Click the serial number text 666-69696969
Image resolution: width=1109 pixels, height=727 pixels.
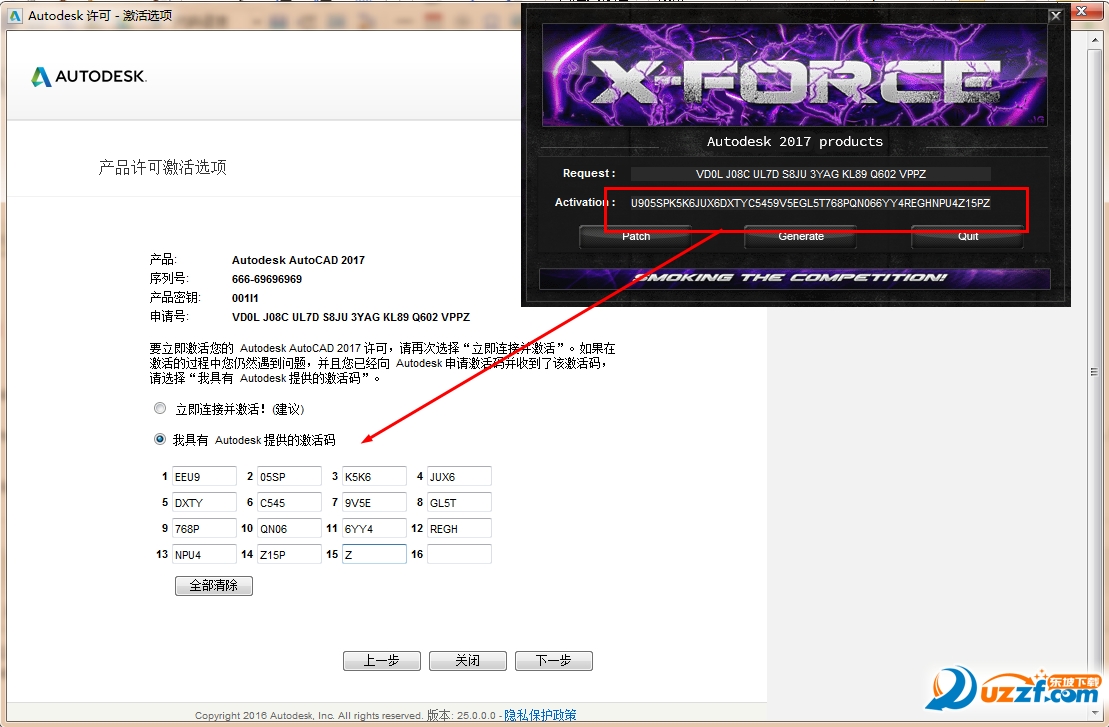point(267,279)
